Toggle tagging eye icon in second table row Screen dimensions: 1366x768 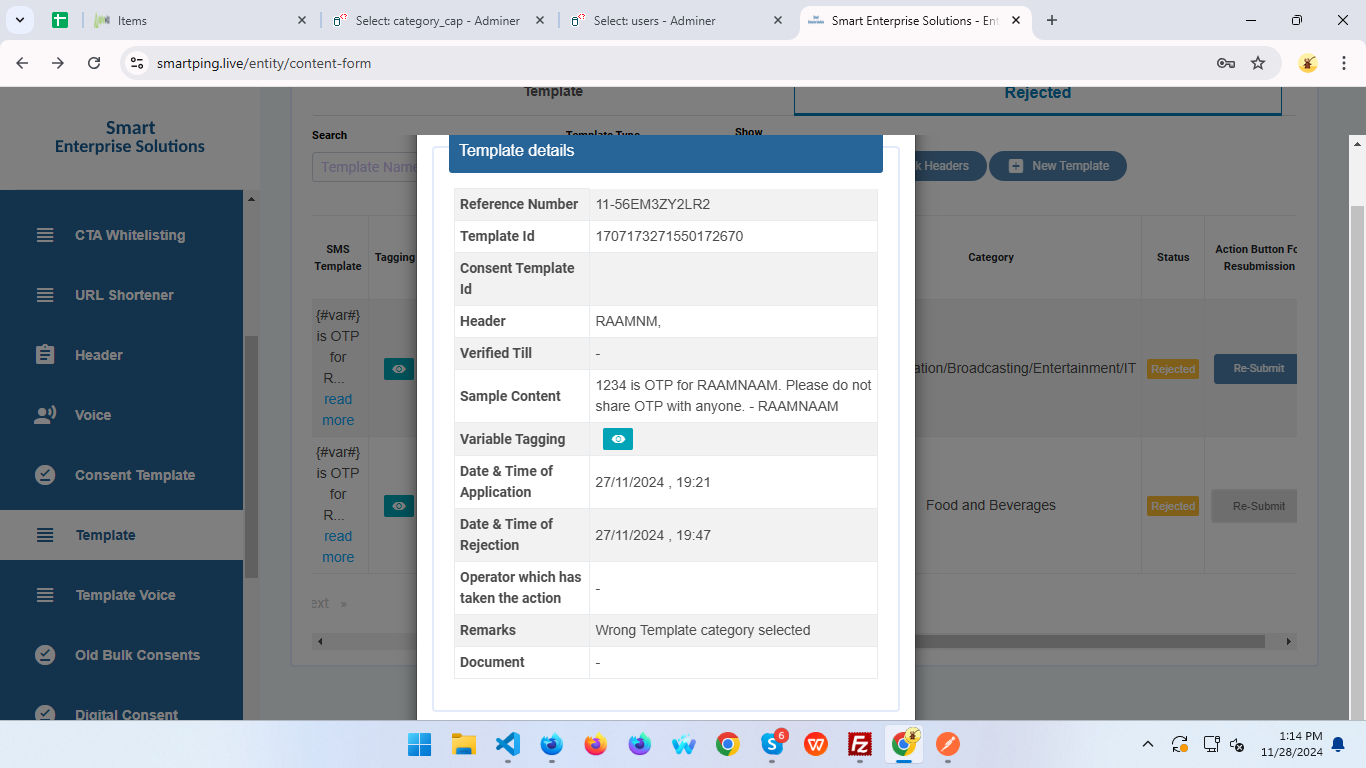click(398, 506)
